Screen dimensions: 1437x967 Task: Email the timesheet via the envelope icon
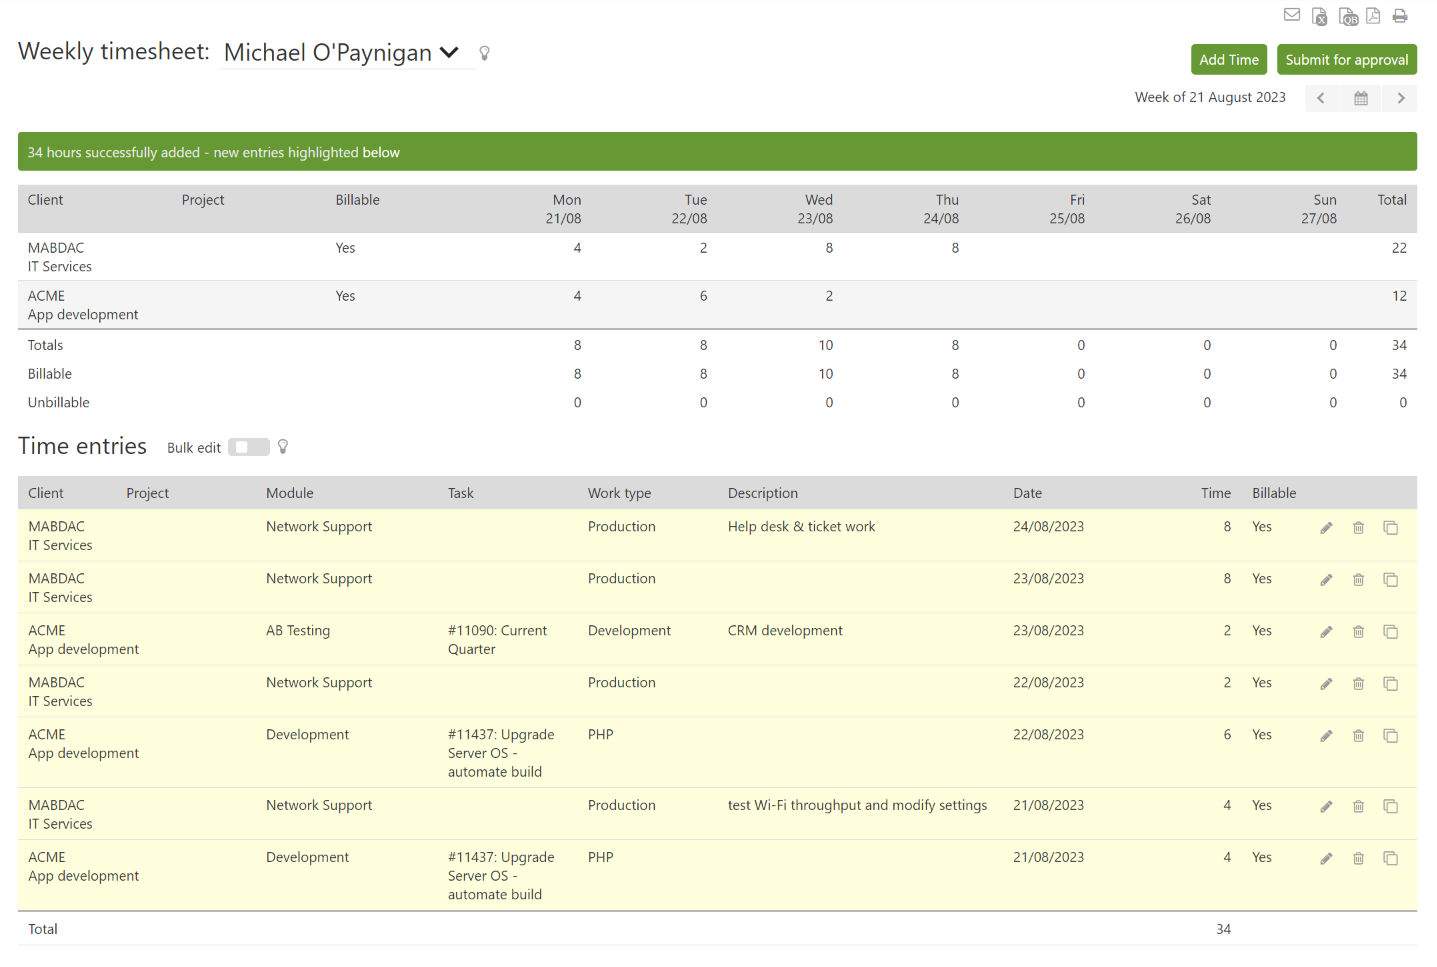pos(1292,15)
